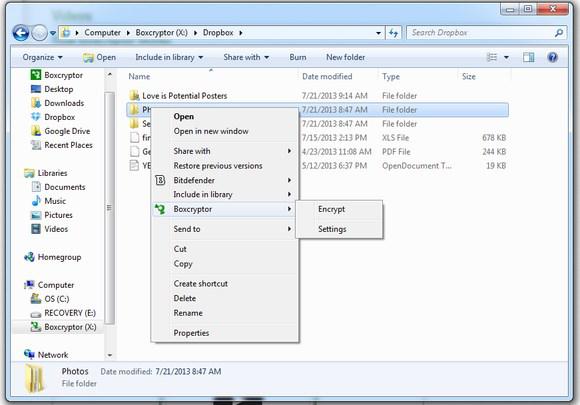Click the Bitdefender icon in context menu
Viewport: 580px width, 405px height.
160,180
